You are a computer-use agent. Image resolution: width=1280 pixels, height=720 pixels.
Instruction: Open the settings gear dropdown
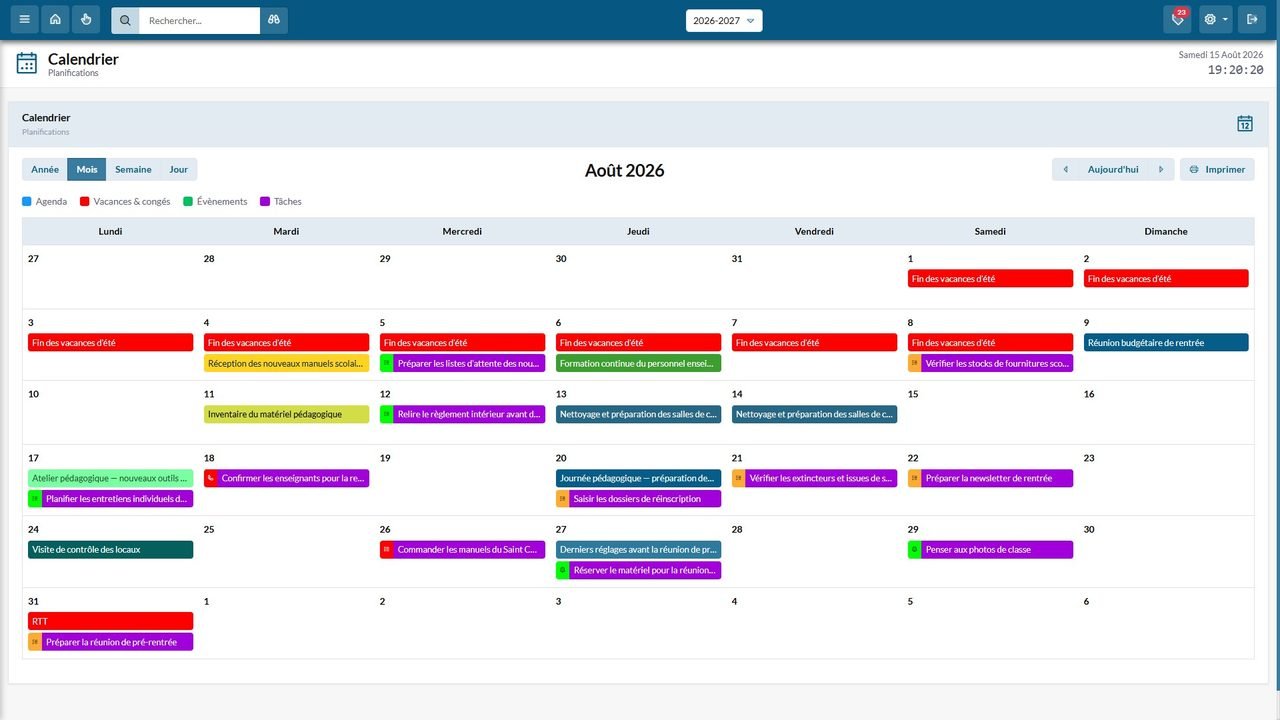point(1215,20)
